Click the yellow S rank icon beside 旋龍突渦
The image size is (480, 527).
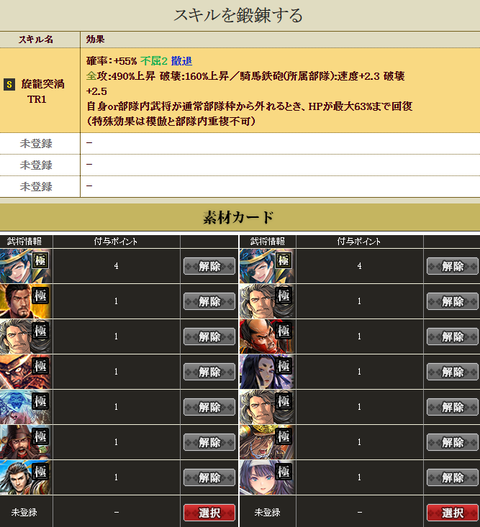[9, 84]
